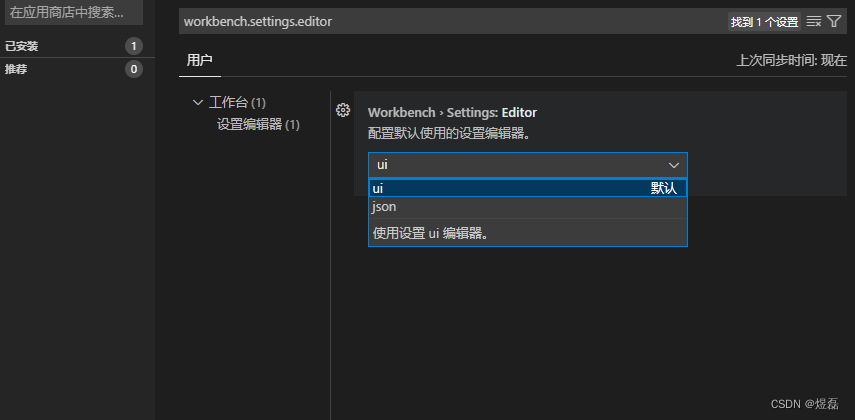The width and height of the screenshot is (855, 420).
Task: Click the recommended extensions count badge 0
Action: 134,69
